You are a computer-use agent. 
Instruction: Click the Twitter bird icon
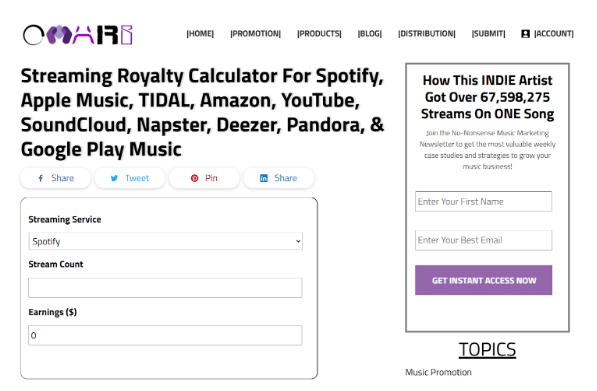click(x=114, y=178)
